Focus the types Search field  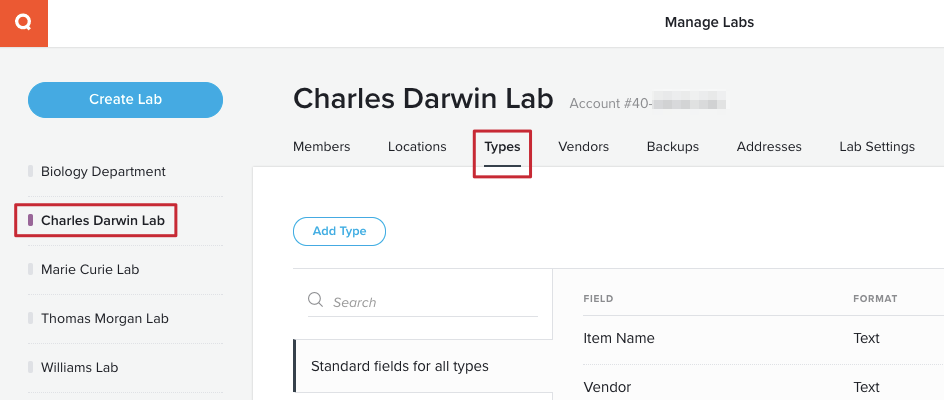[x=423, y=302]
